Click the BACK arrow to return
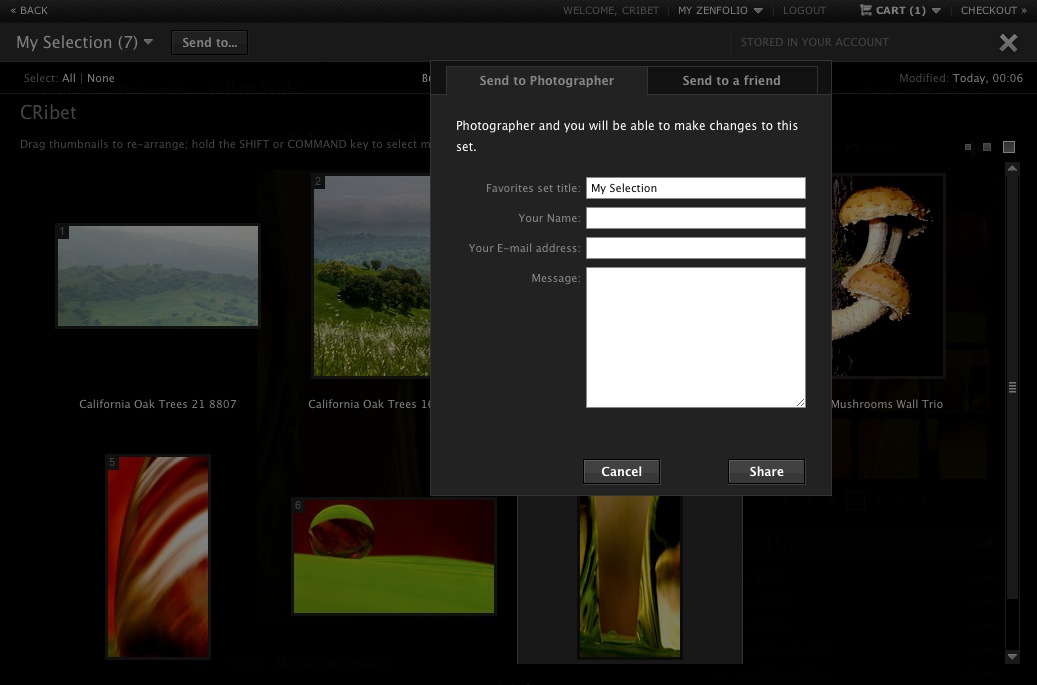 tap(28, 10)
